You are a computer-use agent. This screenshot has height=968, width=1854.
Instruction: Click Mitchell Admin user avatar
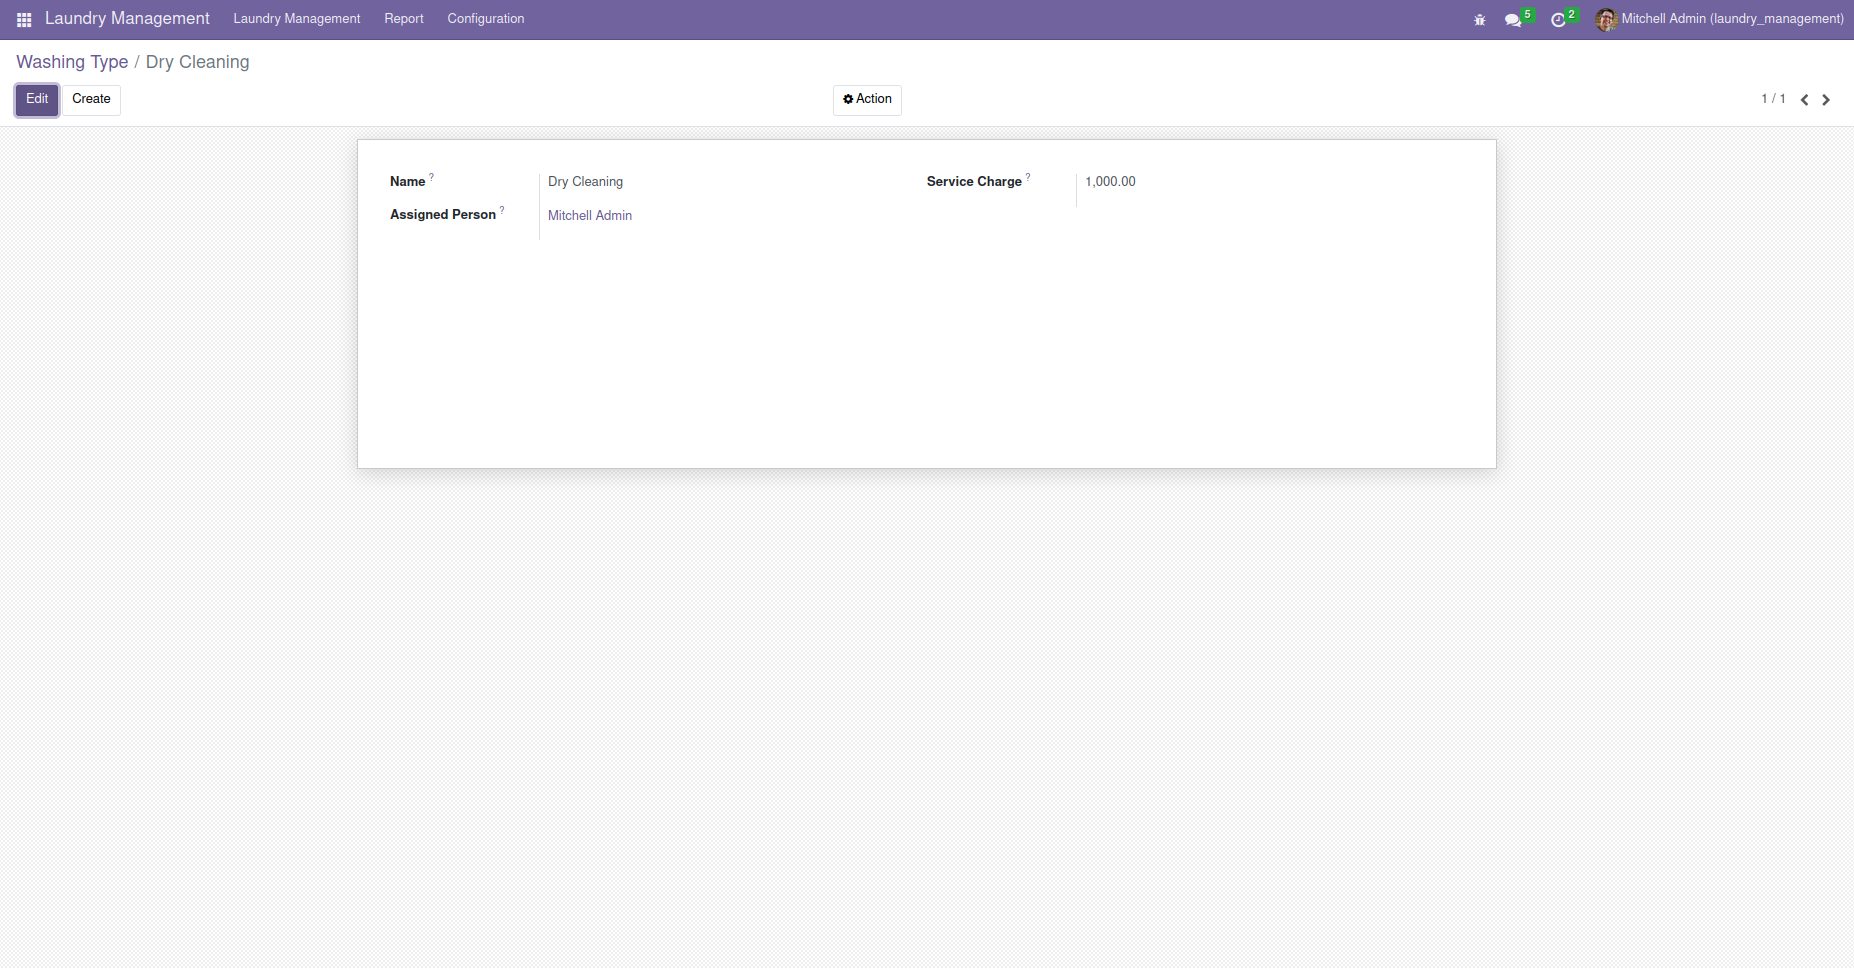[x=1607, y=19]
